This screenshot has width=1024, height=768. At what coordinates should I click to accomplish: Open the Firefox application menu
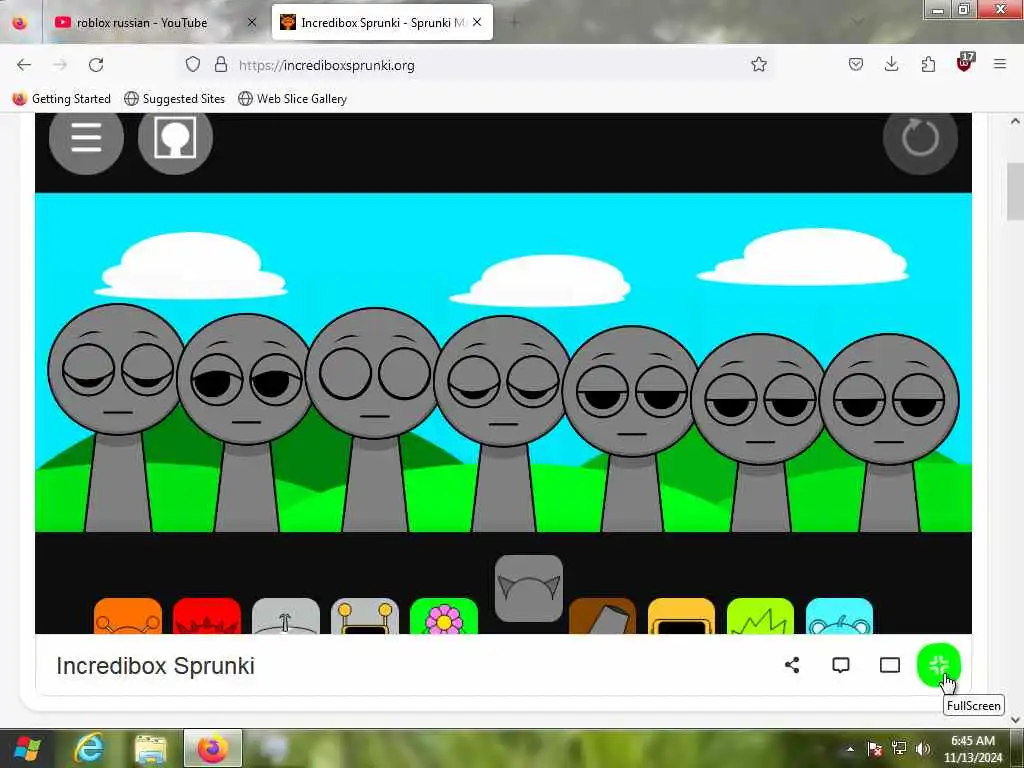tap(1000, 64)
